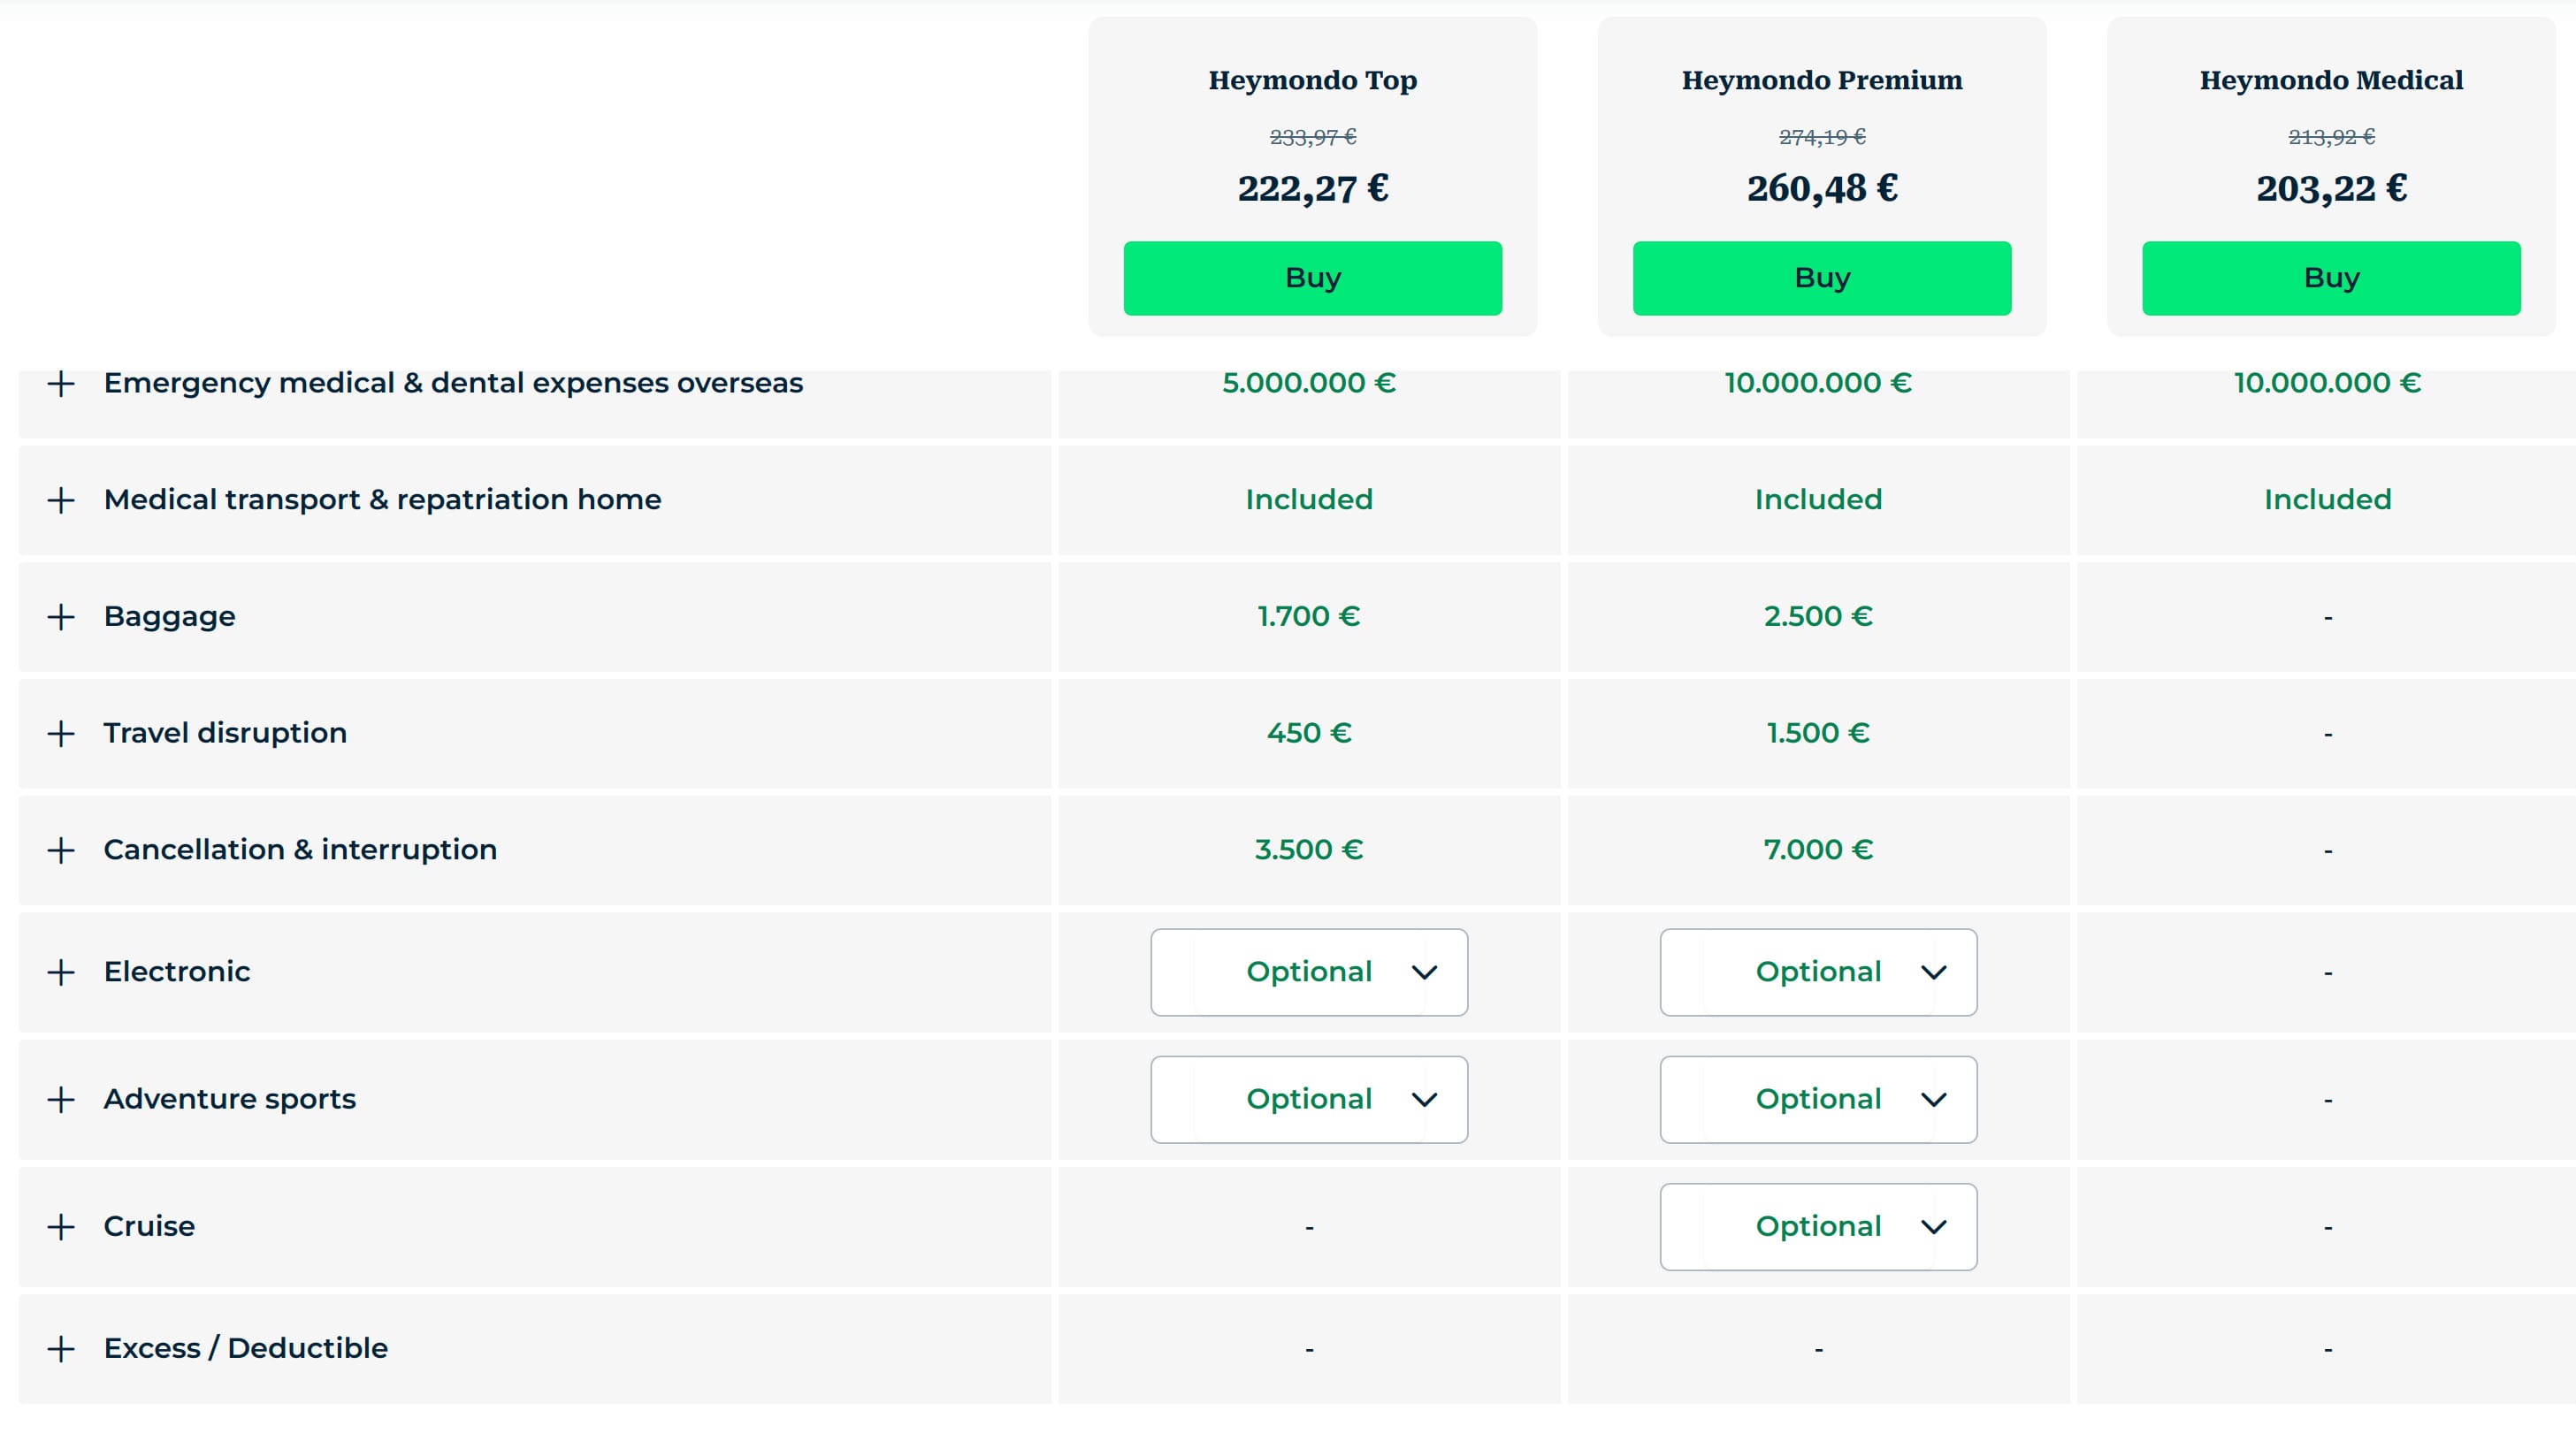Click the Heymondo Medical plan title
The width and height of the screenshot is (2576, 1441).
[2330, 80]
